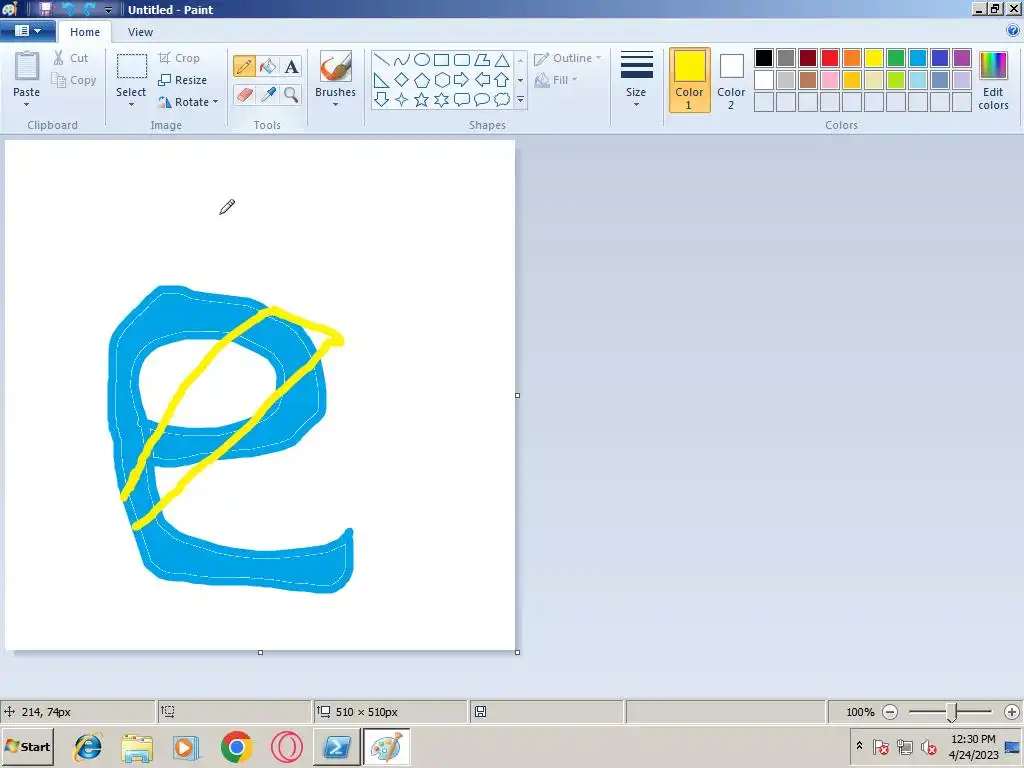The image size is (1024, 768).
Task: Launch Internet Explorer from the taskbar
Action: (x=88, y=746)
